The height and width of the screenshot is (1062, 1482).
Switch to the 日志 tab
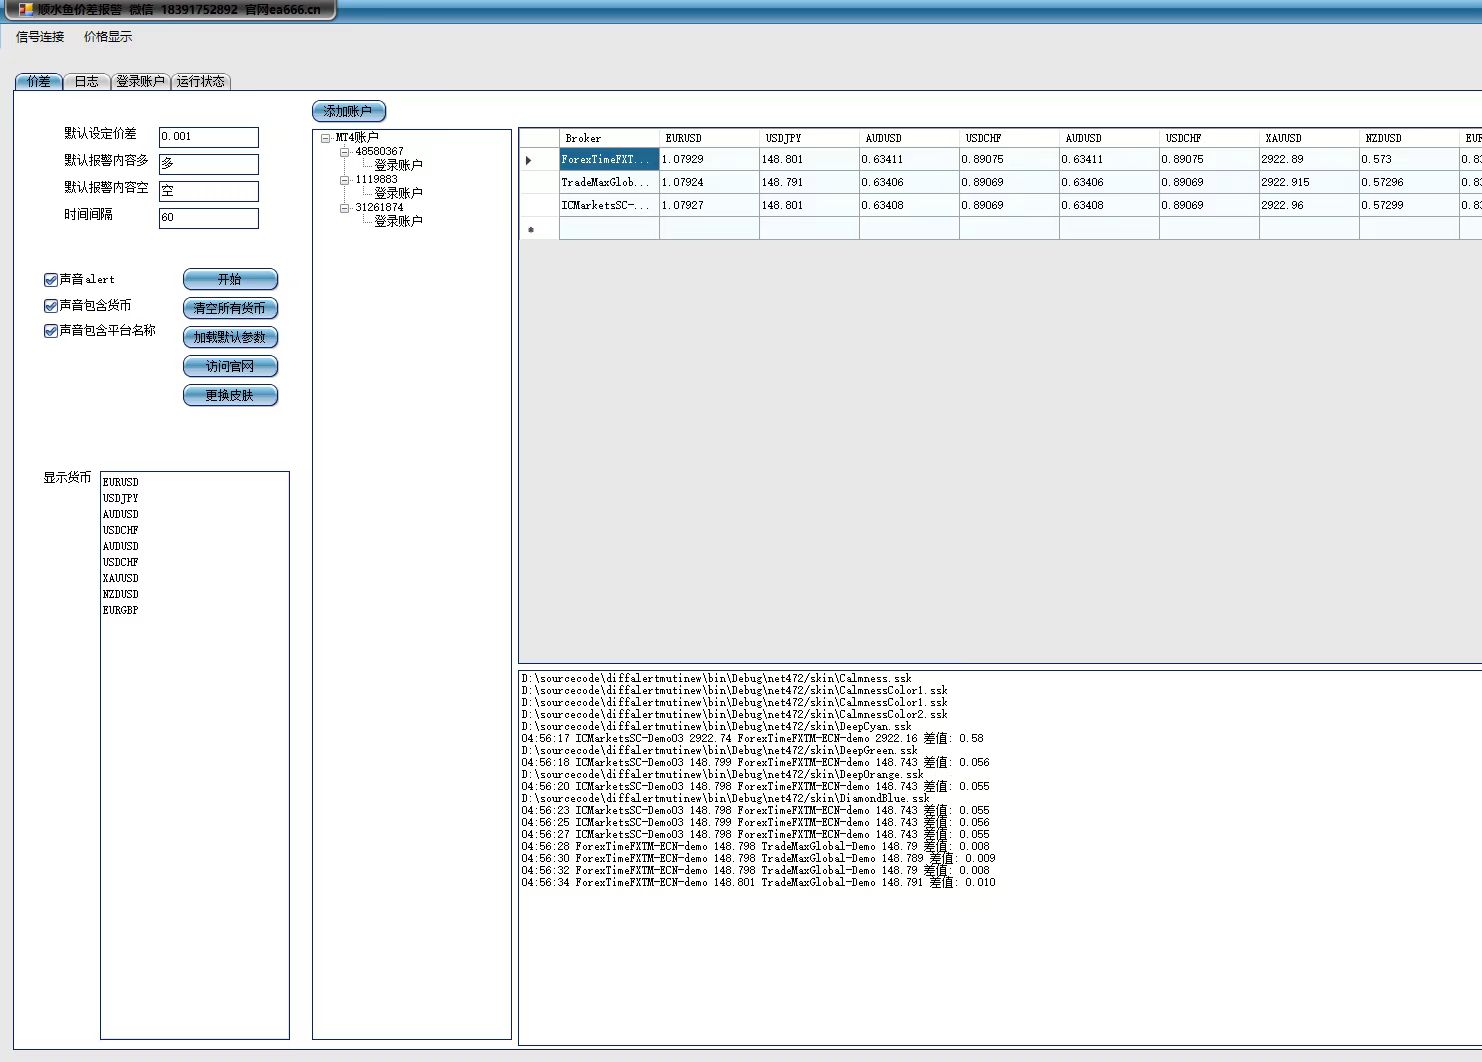(x=87, y=82)
